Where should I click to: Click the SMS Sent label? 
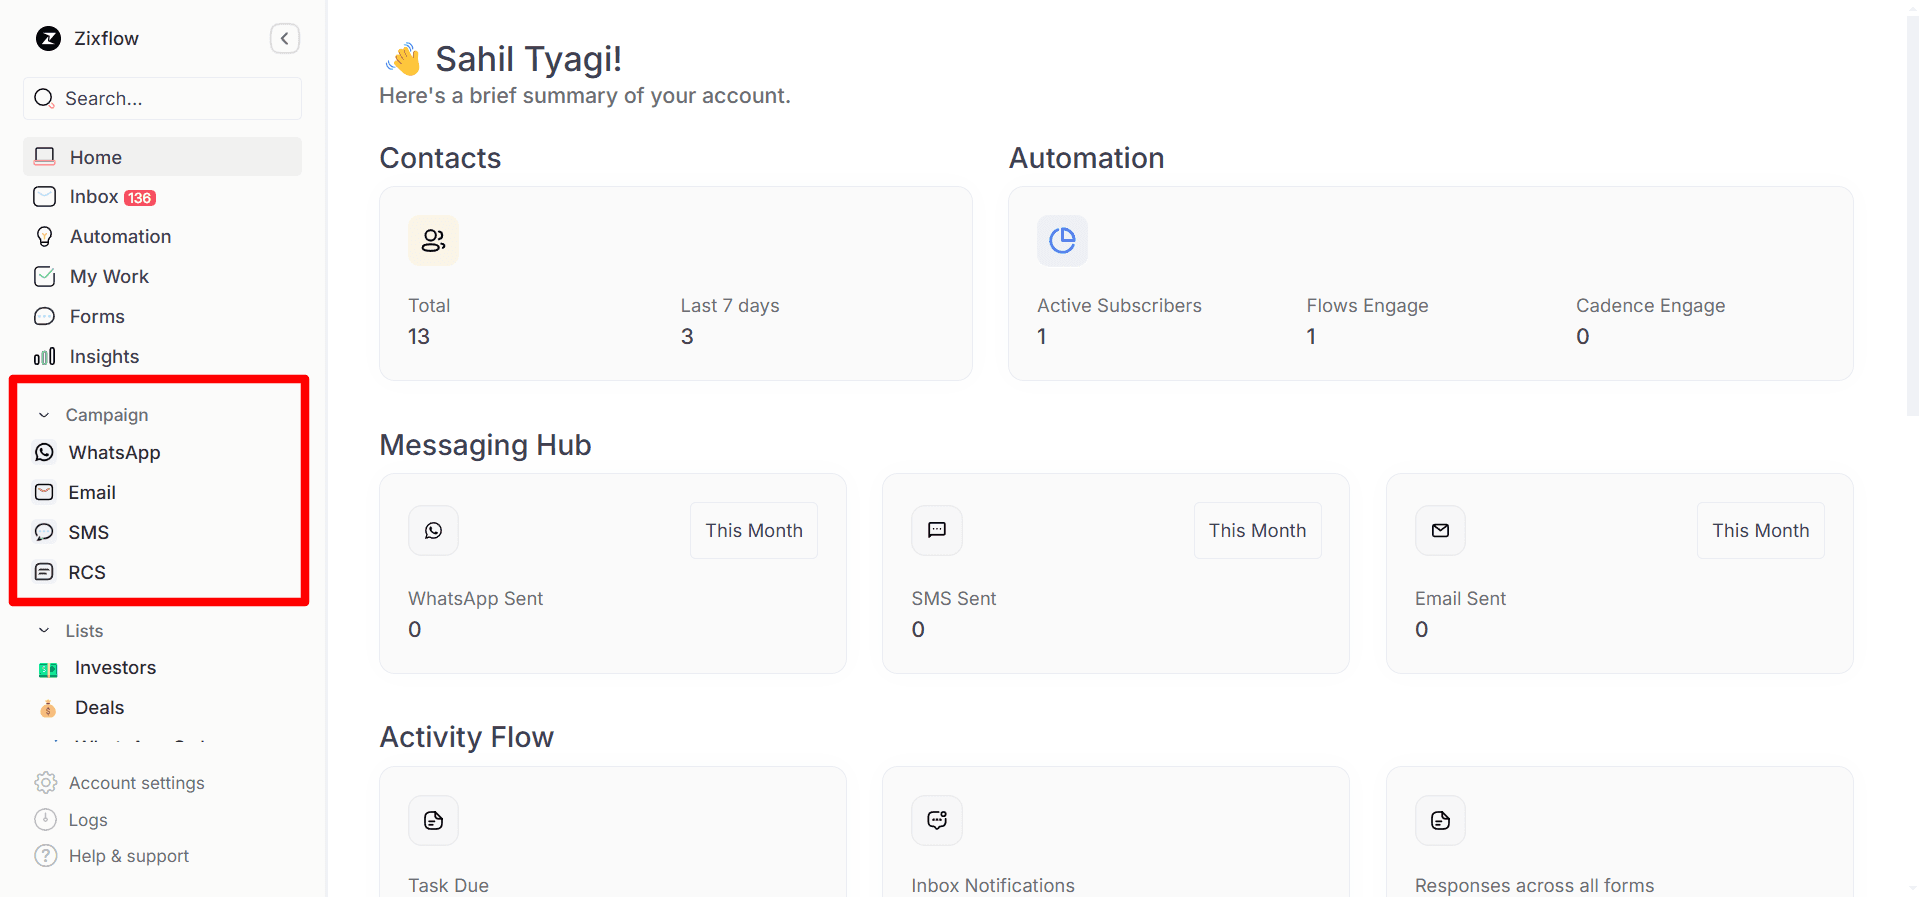[954, 599]
